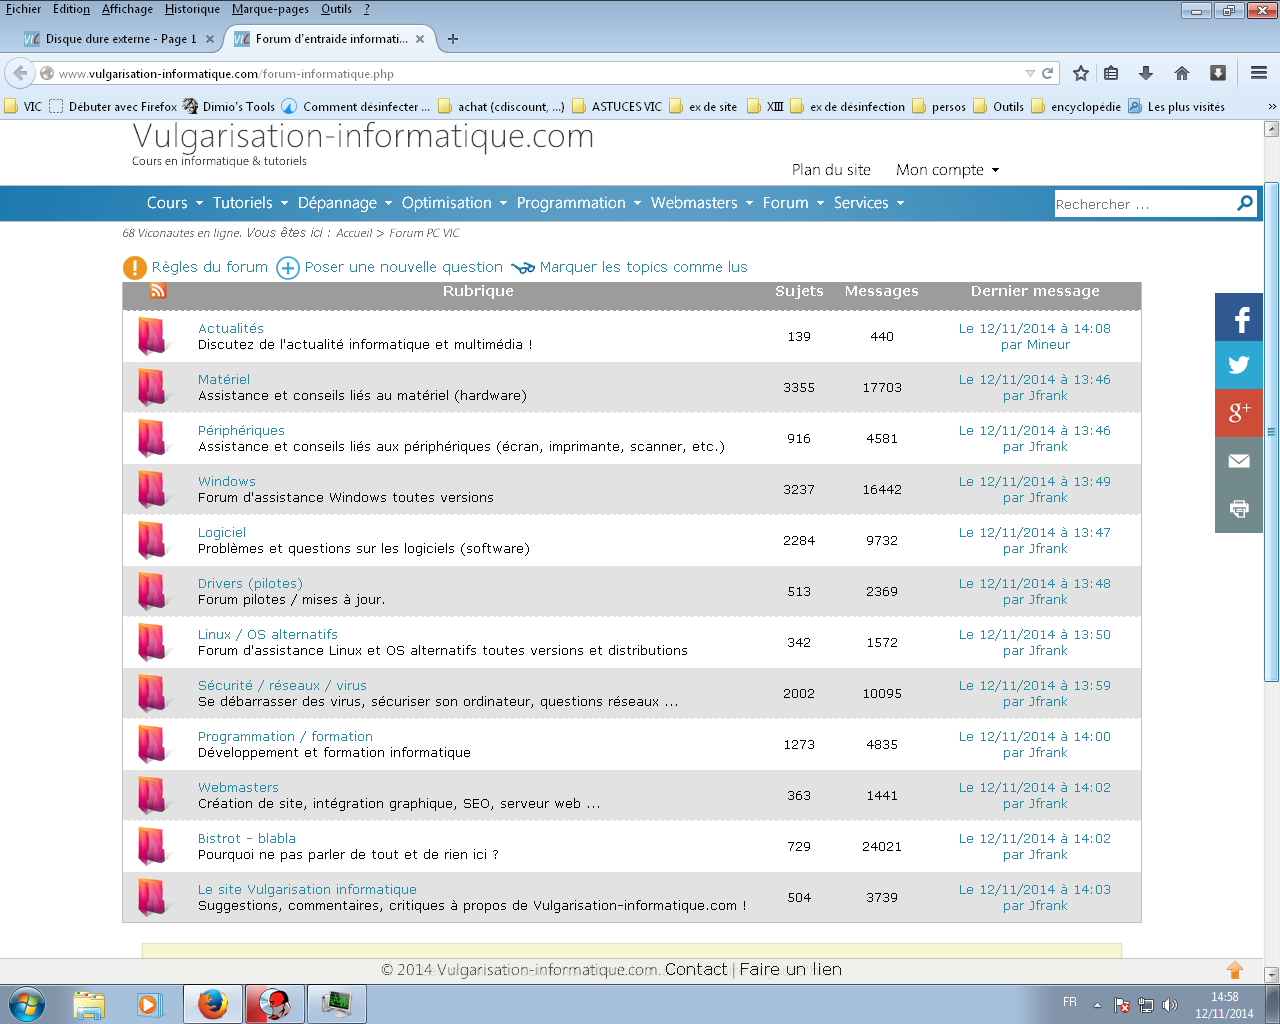Viewport: 1280px width, 1024px height.
Task: Open Drivers (pilotes) forum section
Action: pyautogui.click(x=250, y=583)
